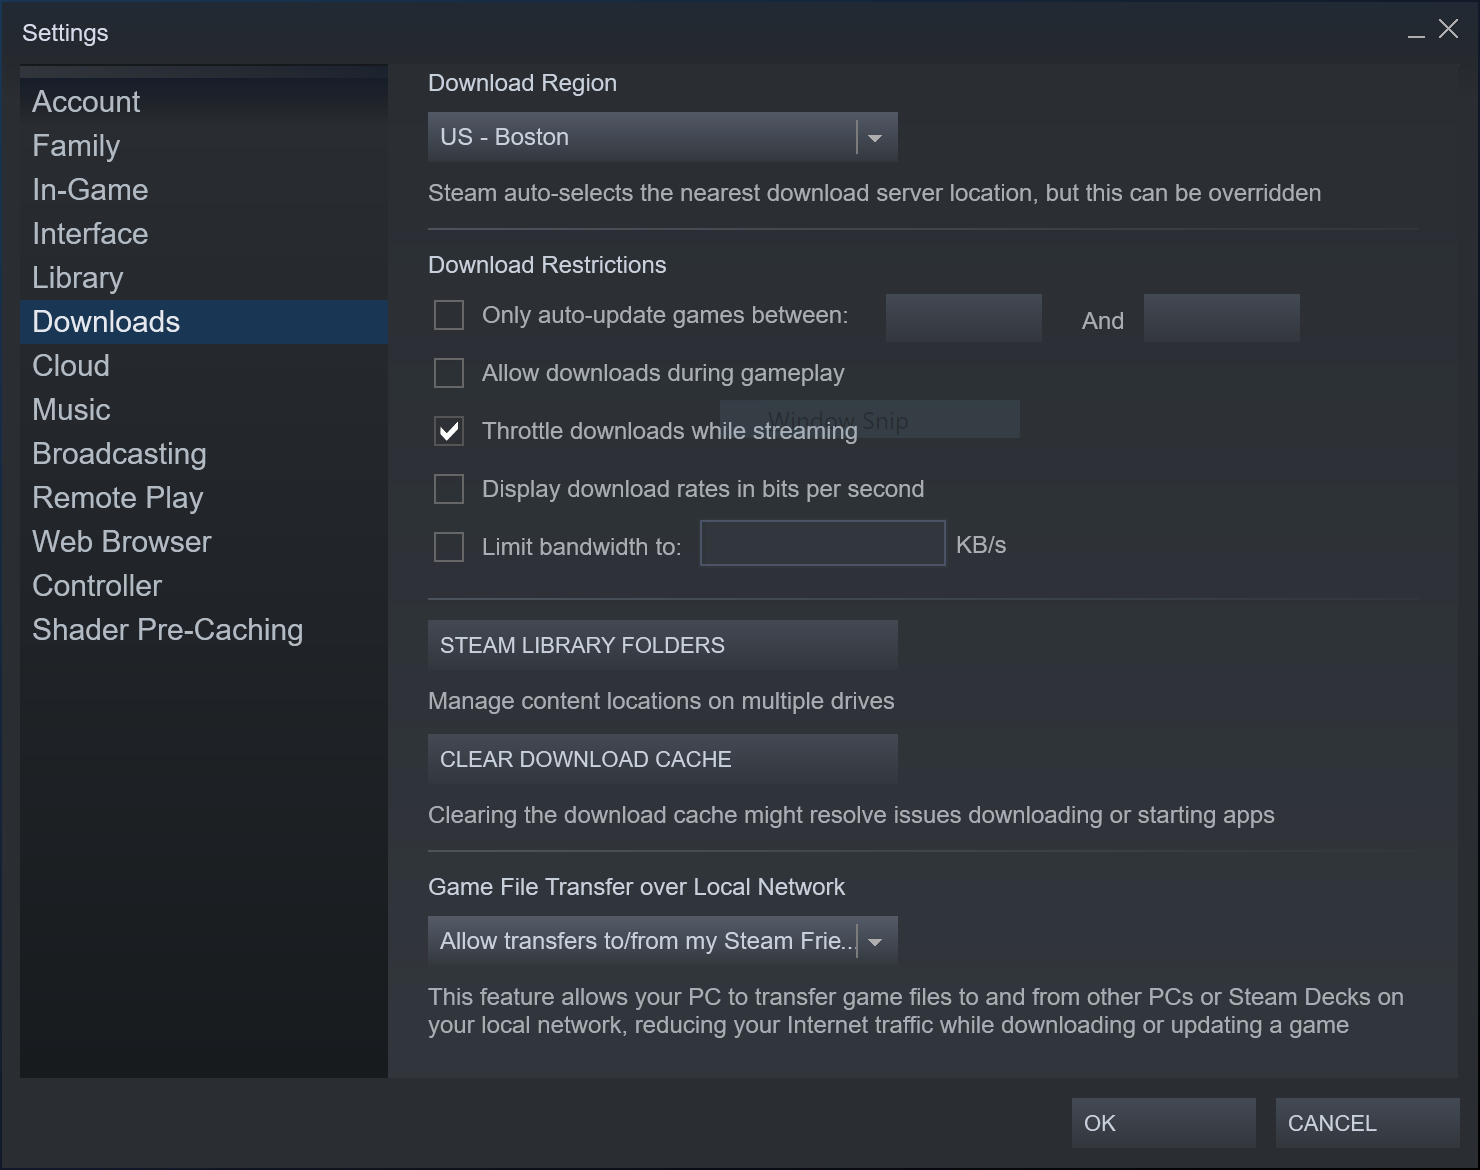1480x1170 pixels.
Task: Select Downloads in the sidebar
Action: pos(203,322)
